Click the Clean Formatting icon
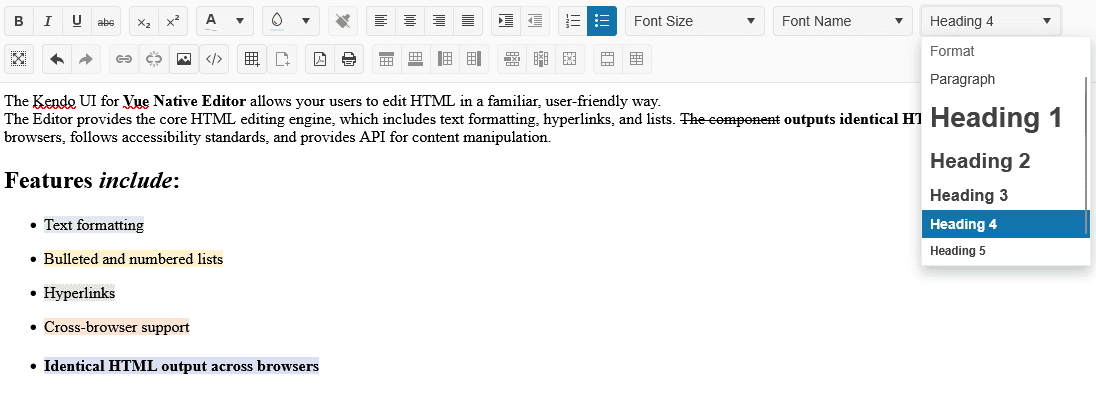This screenshot has height=408, width=1096. pos(342,21)
